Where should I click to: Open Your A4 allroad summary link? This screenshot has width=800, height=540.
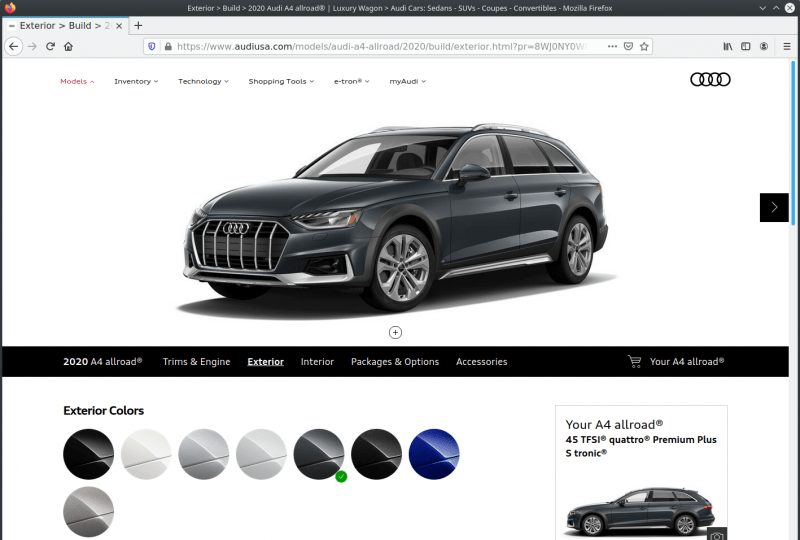coord(687,362)
